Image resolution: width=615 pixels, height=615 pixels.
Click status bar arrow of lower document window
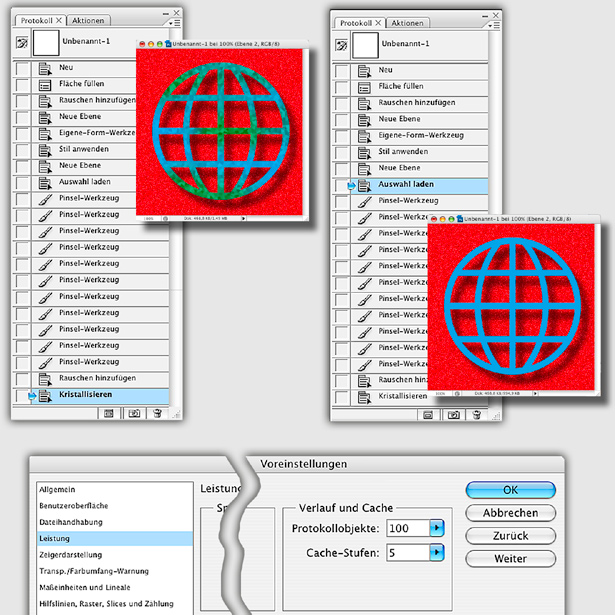pyautogui.click(x=535, y=393)
